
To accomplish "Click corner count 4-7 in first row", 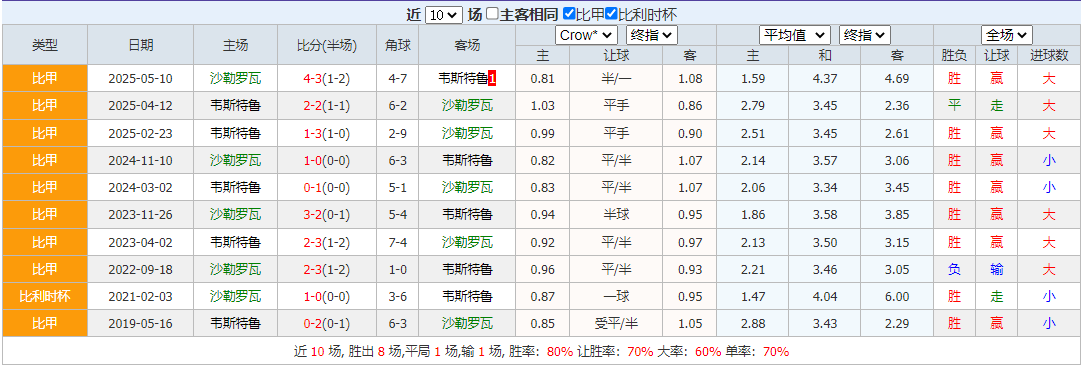I will coord(398,79).
